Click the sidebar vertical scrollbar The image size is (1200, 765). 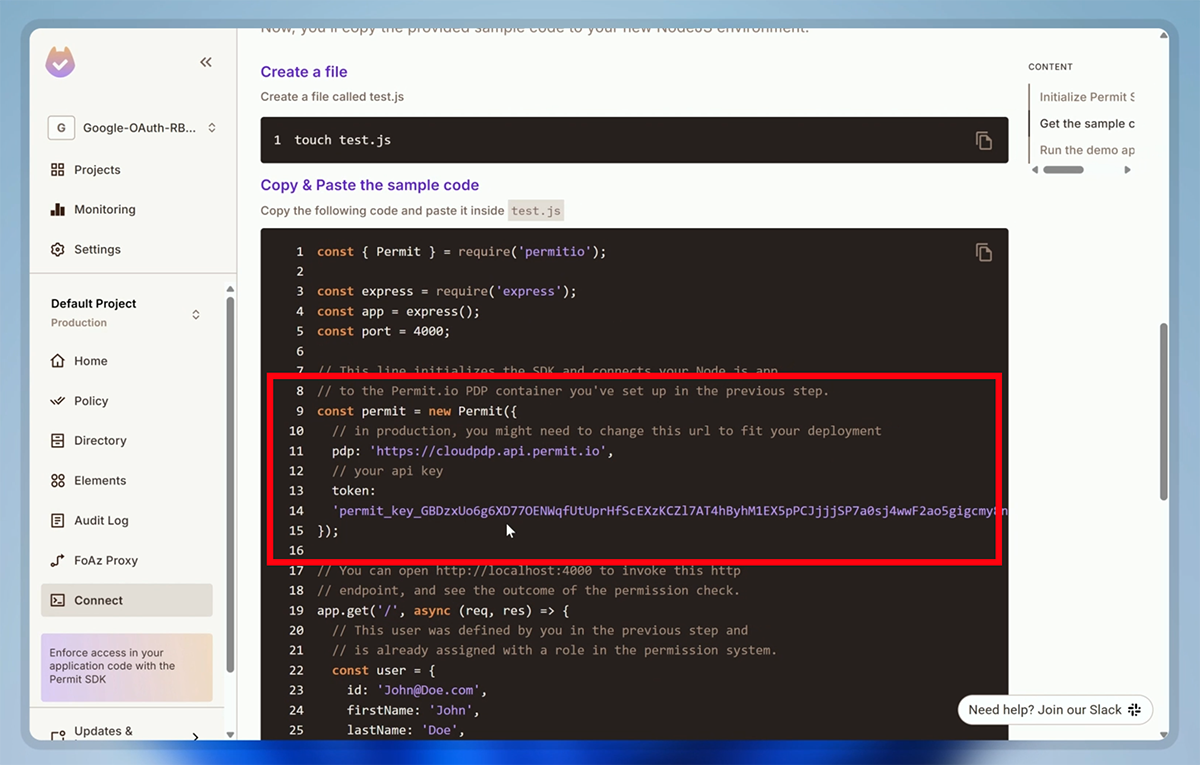pyautogui.click(x=230, y=486)
